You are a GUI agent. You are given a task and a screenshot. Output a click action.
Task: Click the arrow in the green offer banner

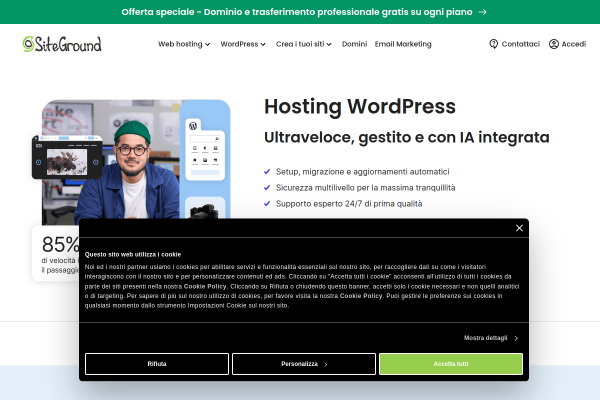point(483,12)
